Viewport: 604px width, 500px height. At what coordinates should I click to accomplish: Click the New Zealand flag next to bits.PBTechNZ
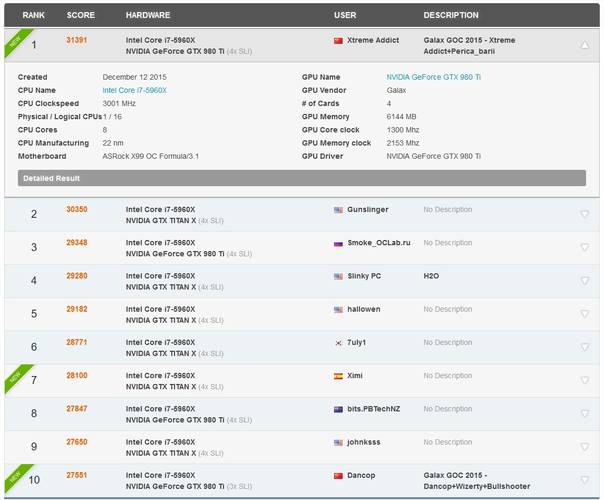pyautogui.click(x=338, y=409)
